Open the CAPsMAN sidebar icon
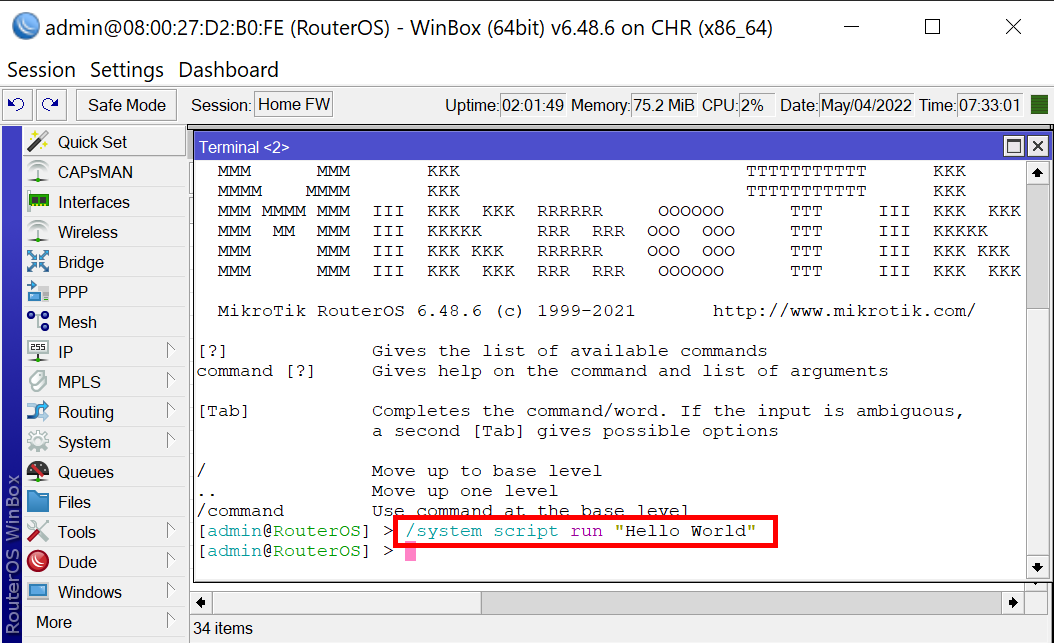This screenshot has width=1054, height=643. 38,172
